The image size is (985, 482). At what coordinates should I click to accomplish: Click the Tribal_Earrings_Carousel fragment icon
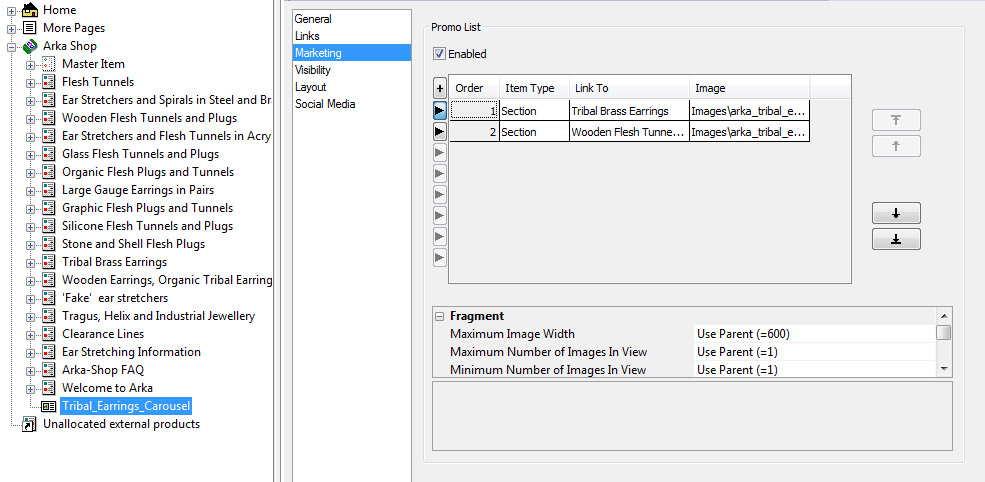click(48, 406)
